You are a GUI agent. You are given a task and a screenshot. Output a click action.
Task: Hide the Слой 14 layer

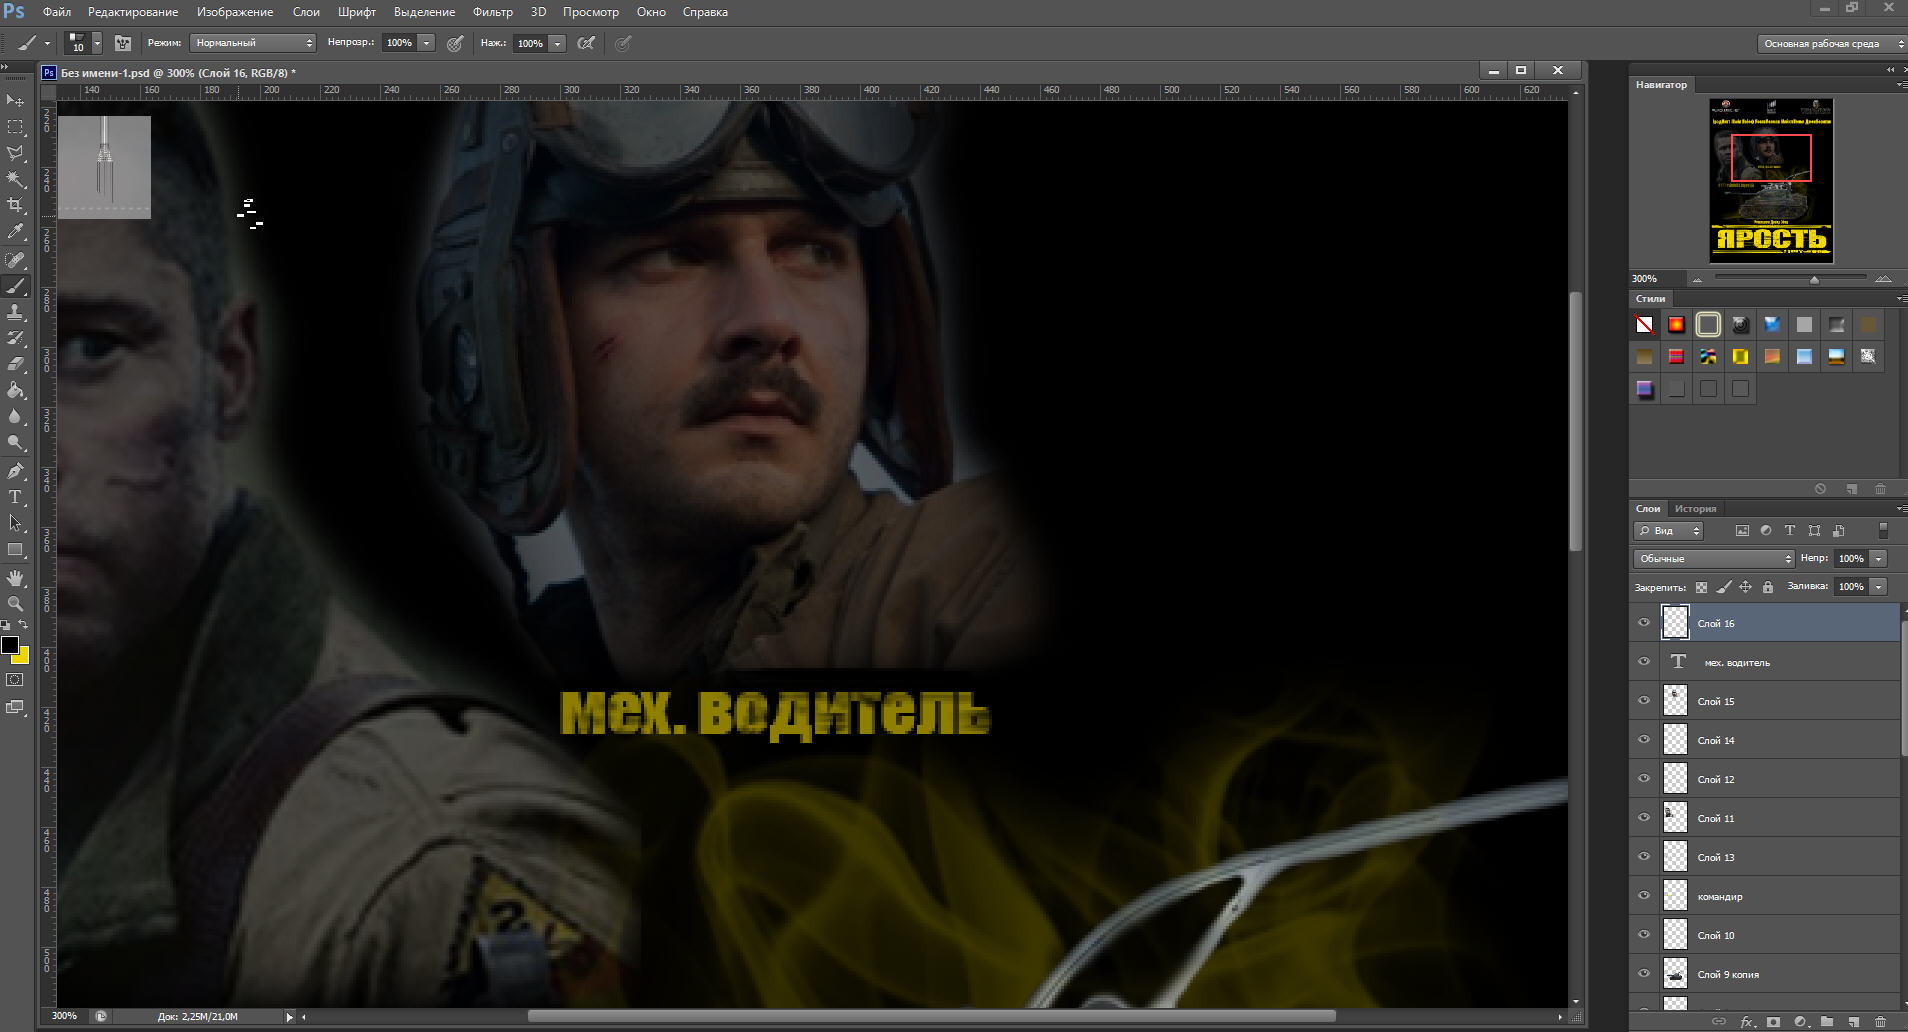click(x=1644, y=740)
